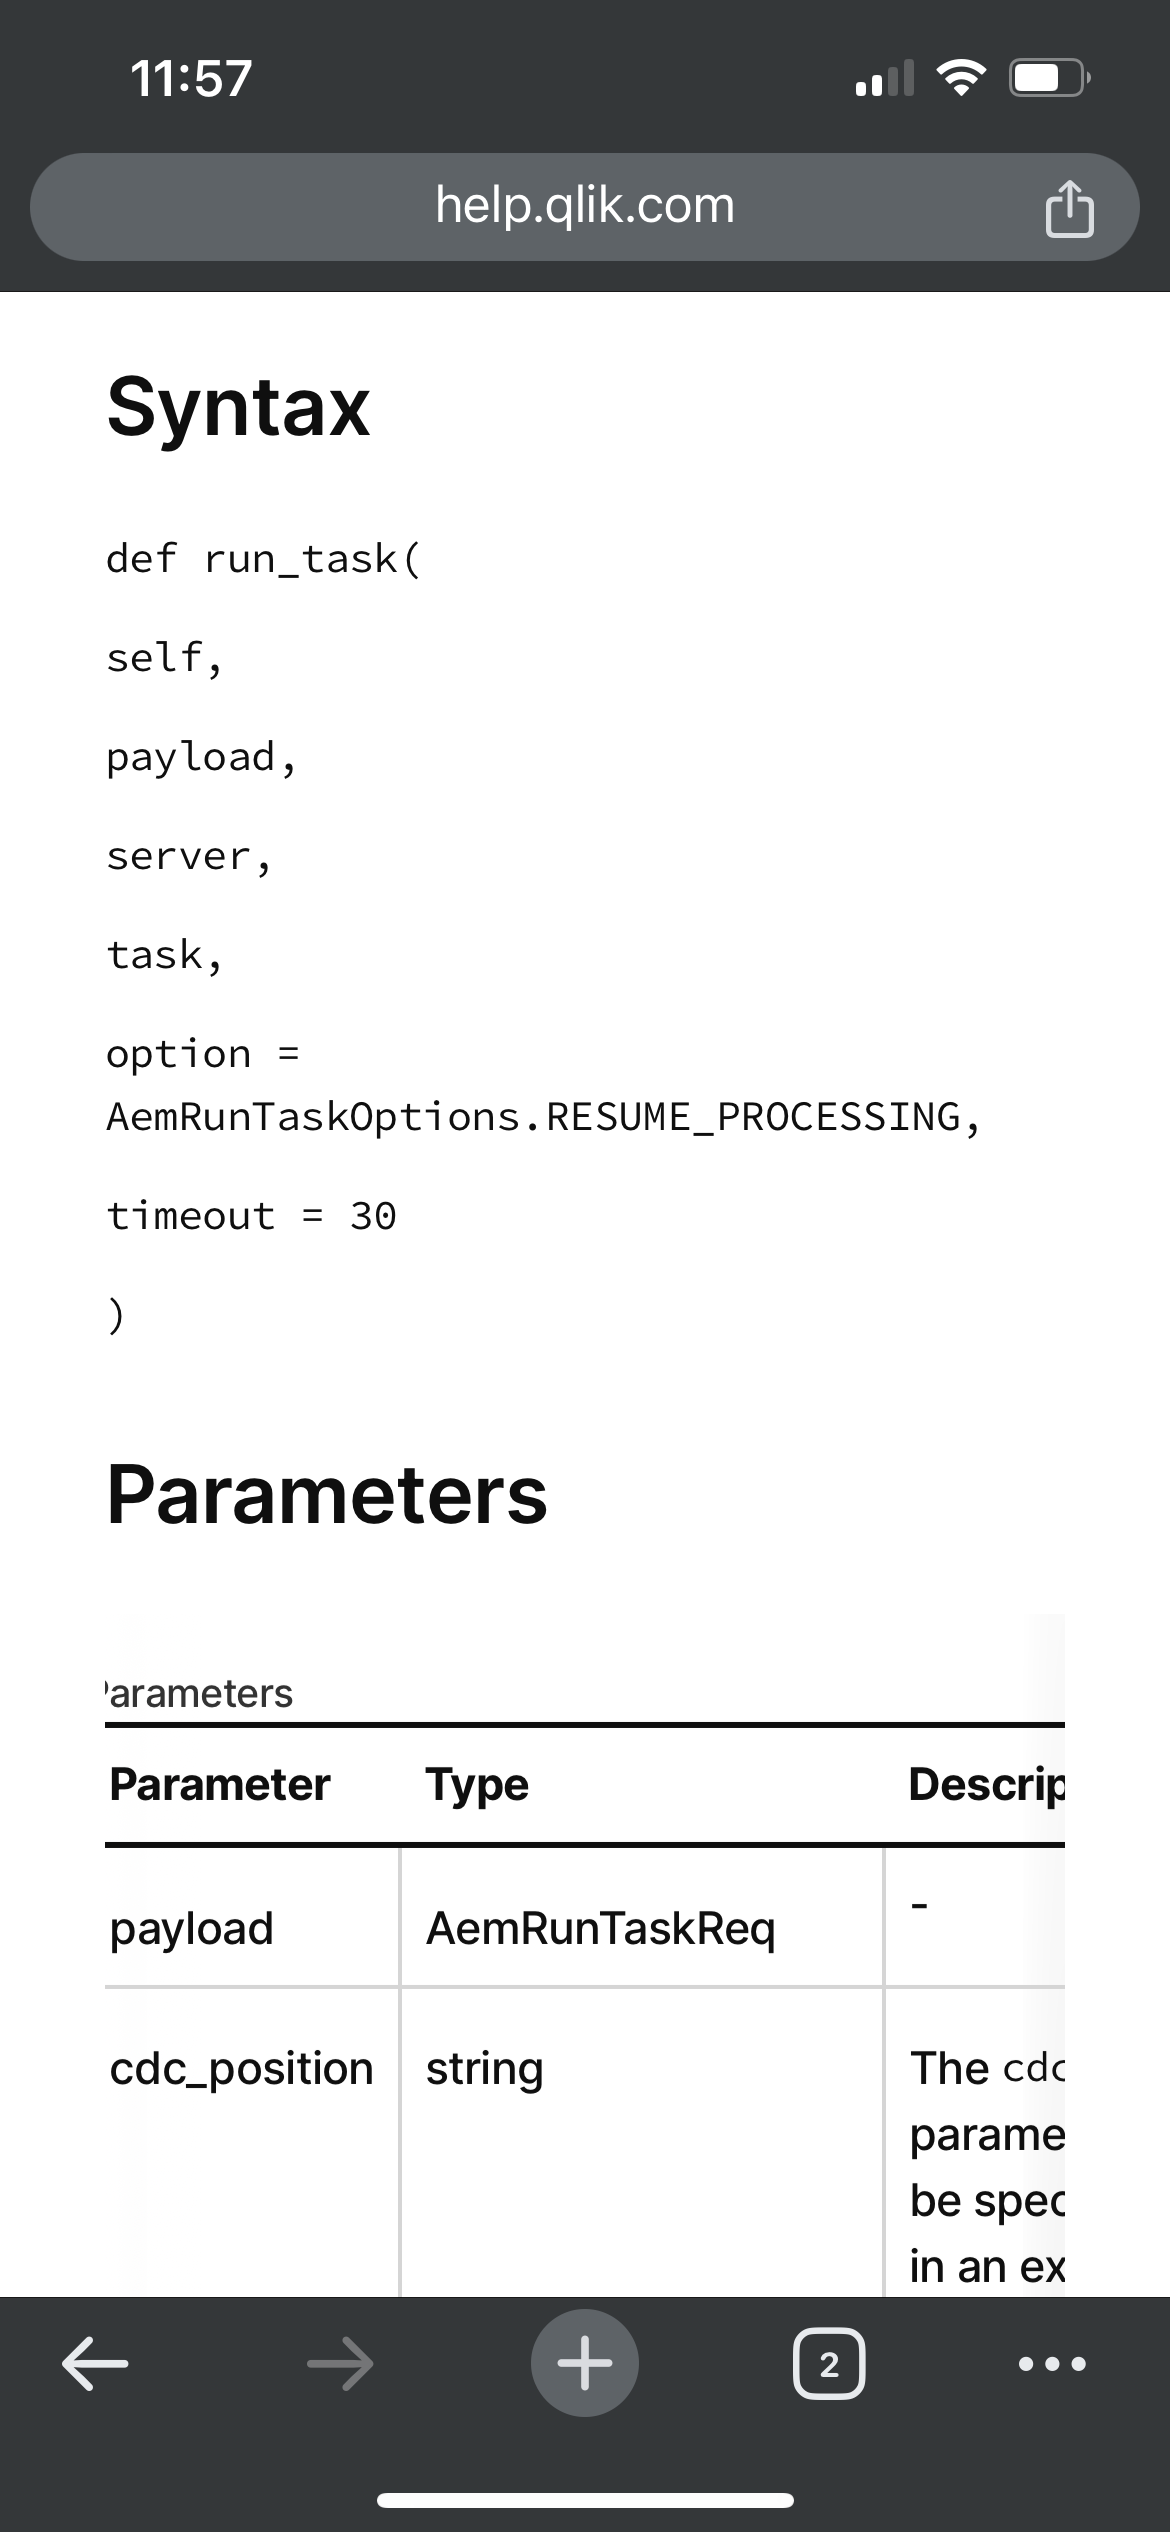Tap the share icon in address bar
The width and height of the screenshot is (1170, 2532).
(1068, 208)
